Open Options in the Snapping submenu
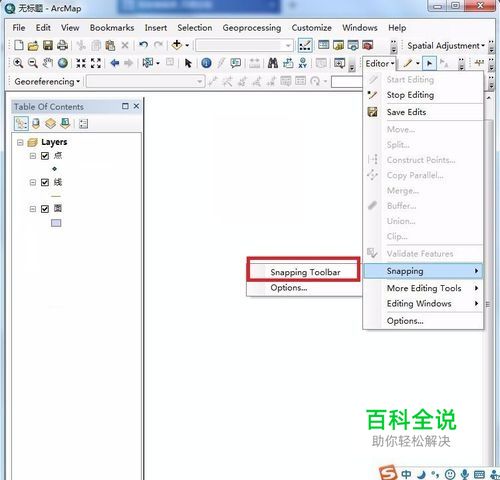Viewport: 500px width, 480px height. click(304, 288)
